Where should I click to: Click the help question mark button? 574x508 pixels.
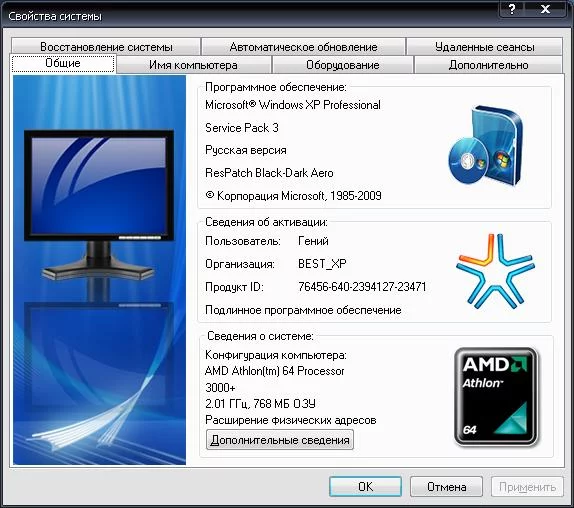click(512, 9)
